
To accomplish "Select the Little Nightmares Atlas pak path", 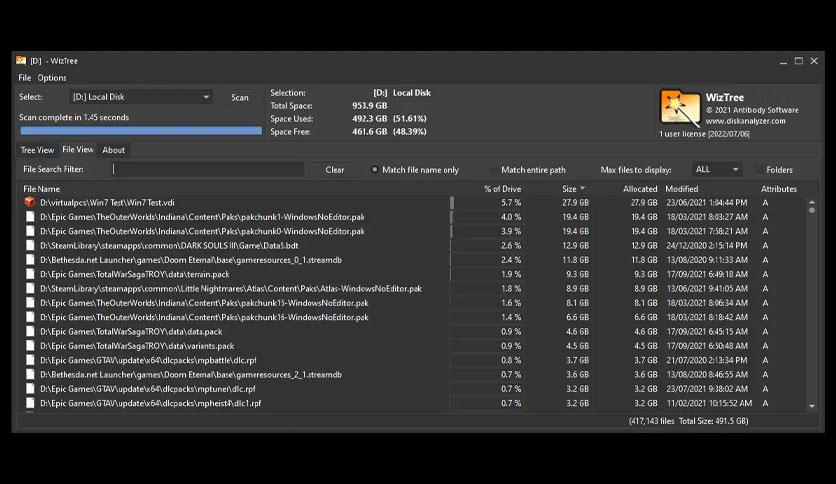I will pyautogui.click(x=231, y=288).
